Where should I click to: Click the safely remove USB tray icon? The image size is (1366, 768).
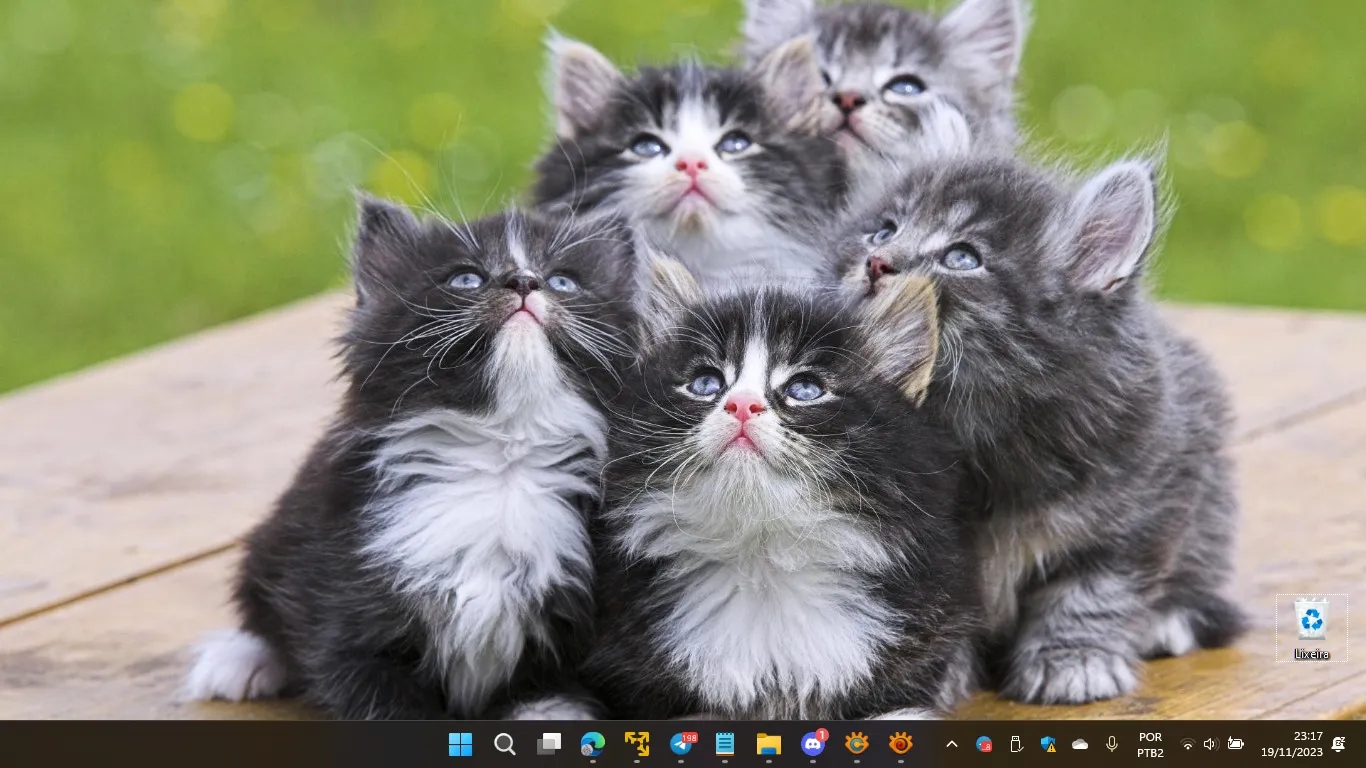pos(1016,744)
